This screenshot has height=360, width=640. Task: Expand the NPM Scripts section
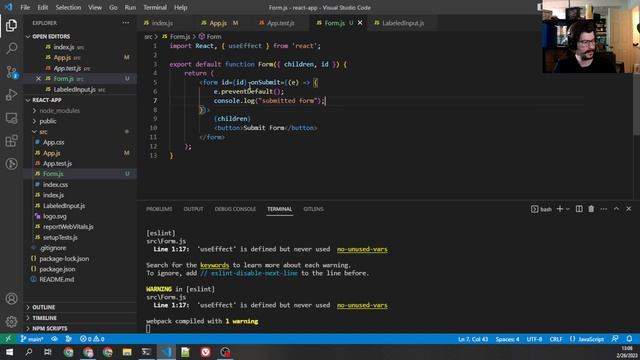(x=50, y=328)
